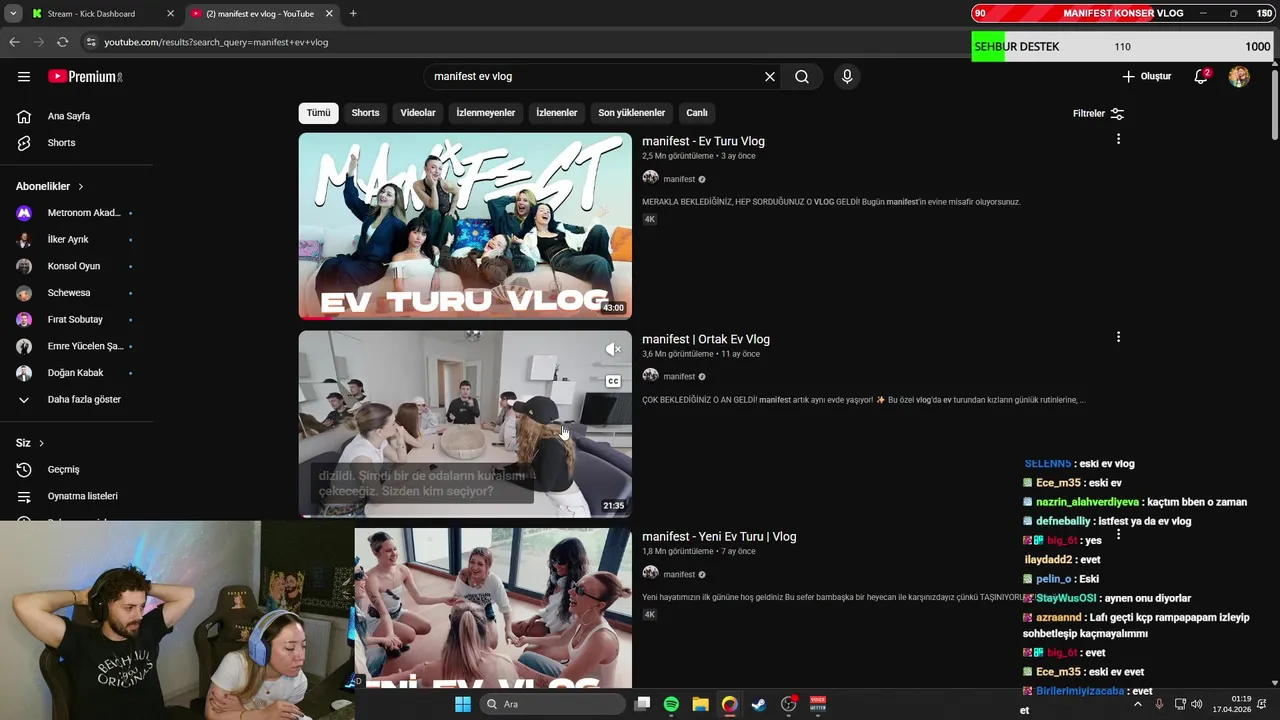Open more options for Ortak Ev Vlog video
The height and width of the screenshot is (720, 1280).
click(1118, 337)
